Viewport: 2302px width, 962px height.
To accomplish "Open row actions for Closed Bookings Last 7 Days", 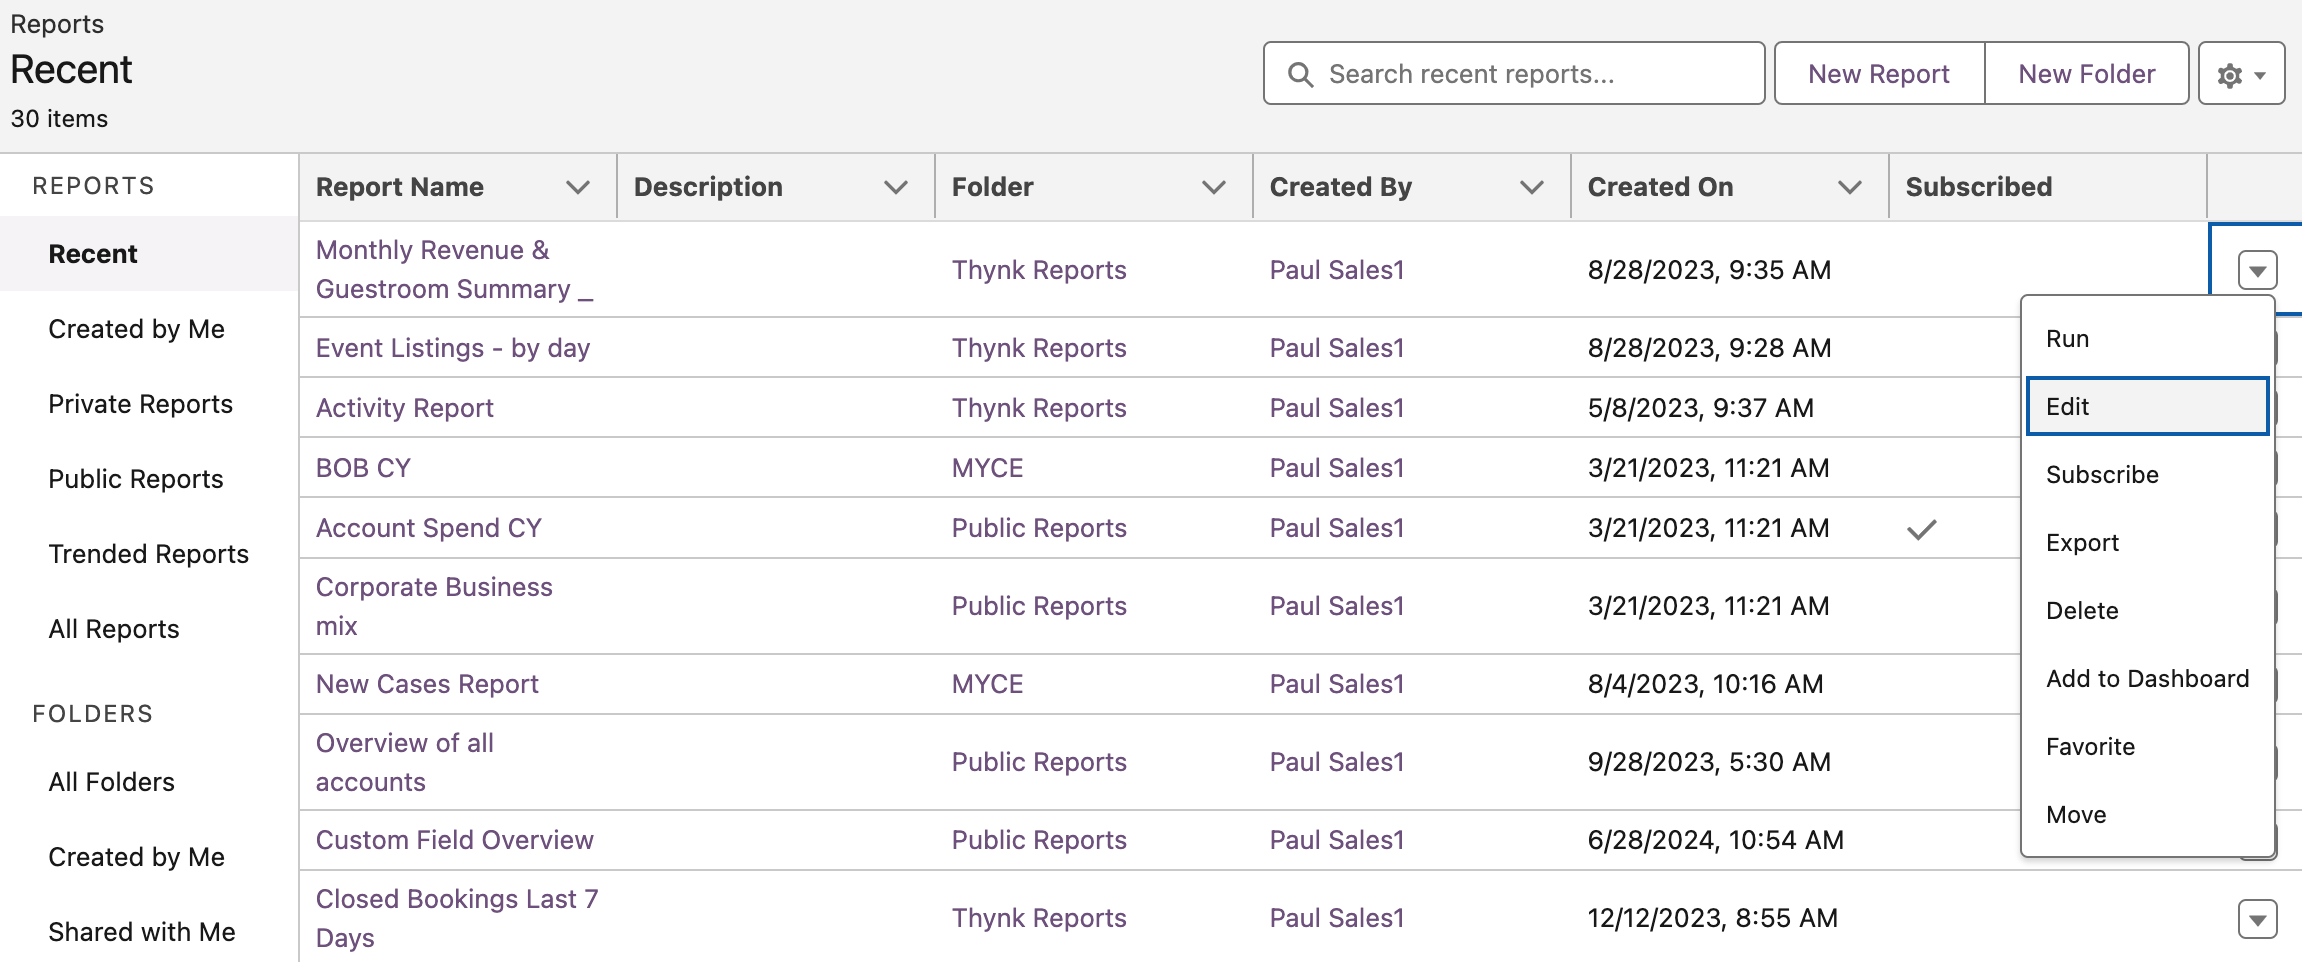I will (2257, 918).
